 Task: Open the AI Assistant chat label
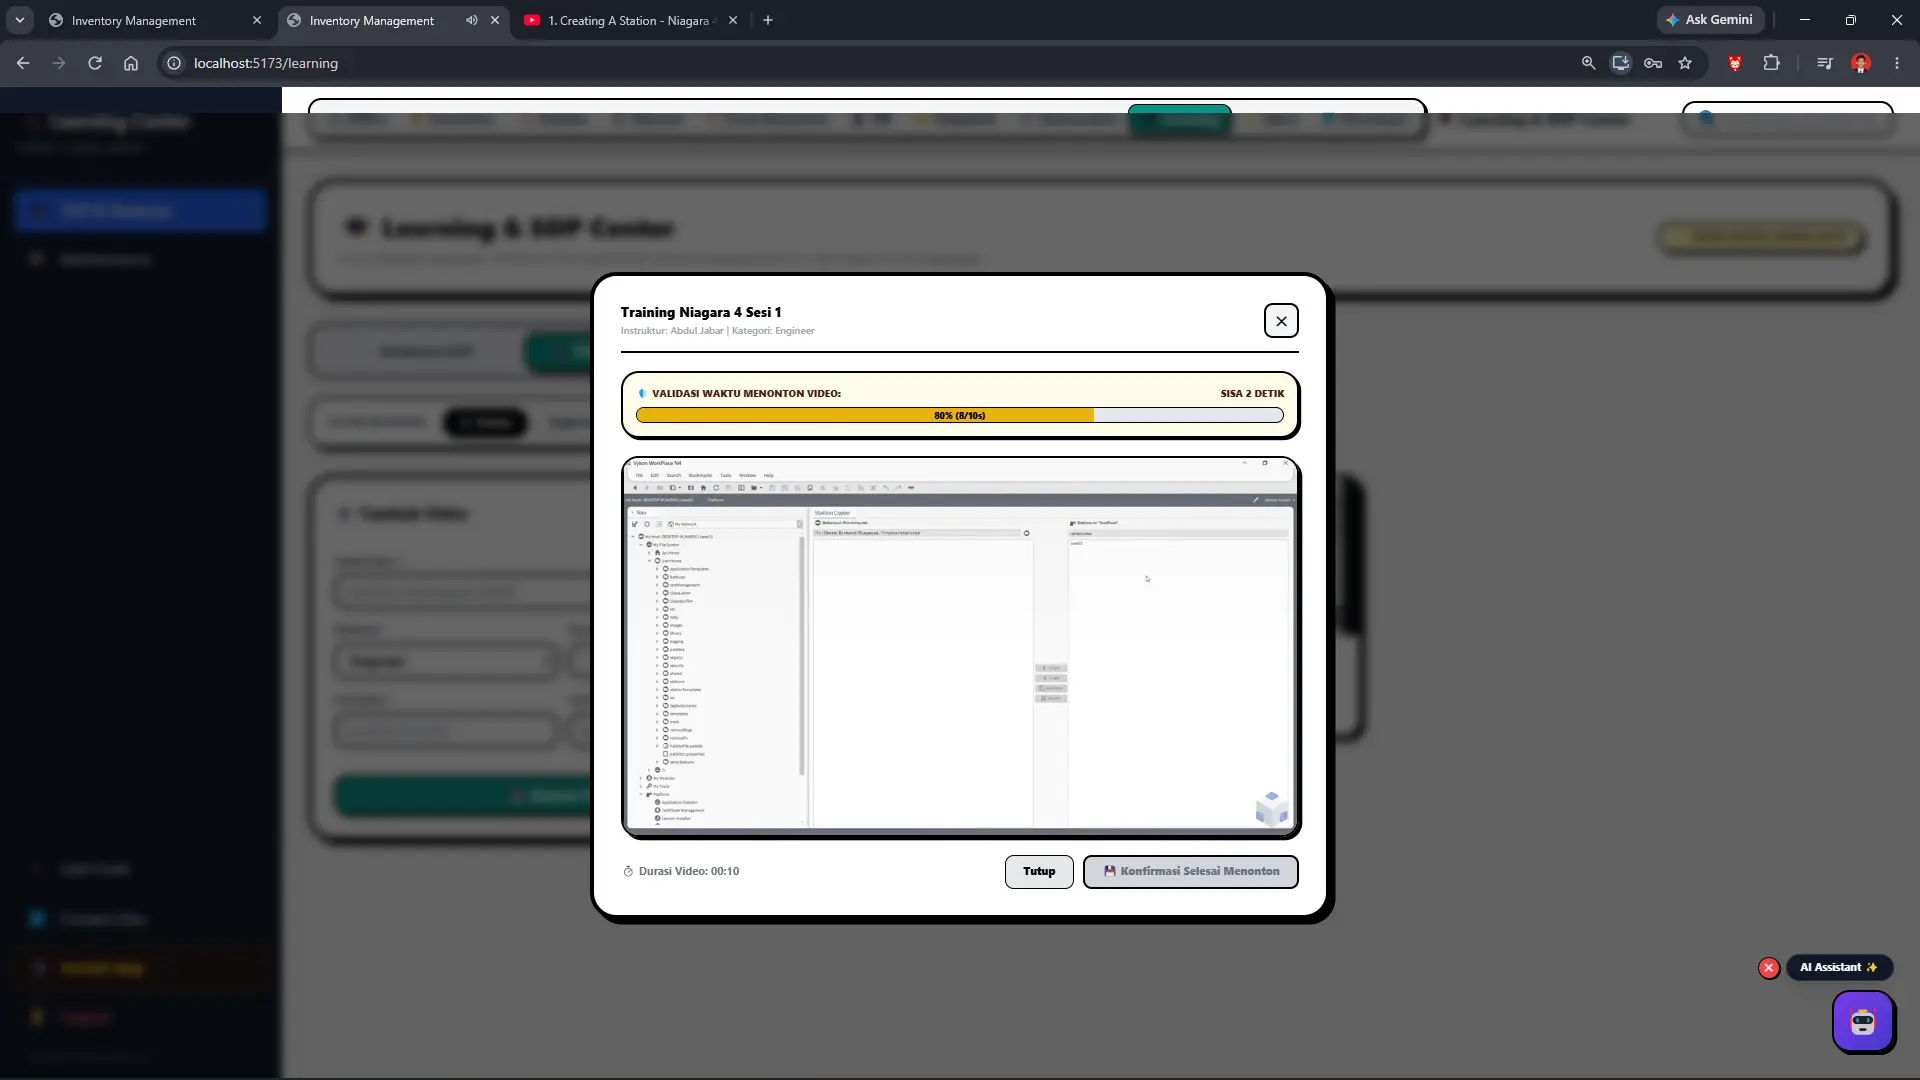[x=1839, y=967]
